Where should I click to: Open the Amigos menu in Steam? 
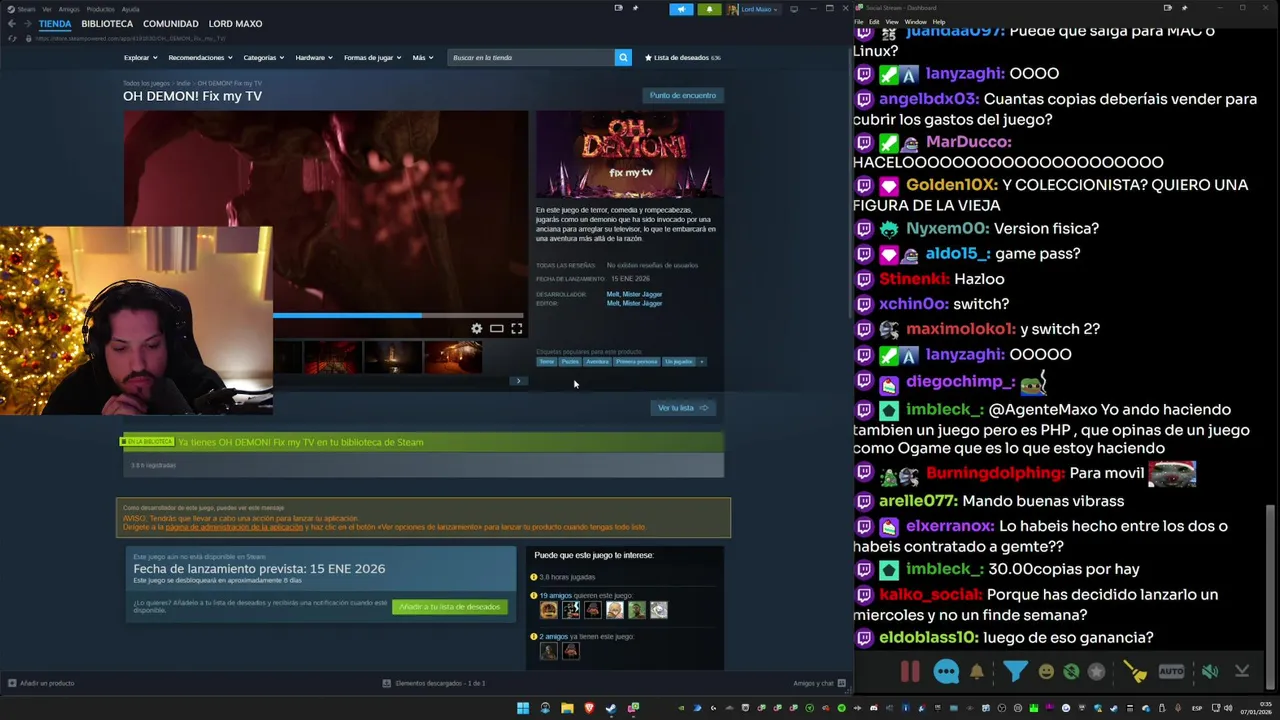tap(69, 9)
